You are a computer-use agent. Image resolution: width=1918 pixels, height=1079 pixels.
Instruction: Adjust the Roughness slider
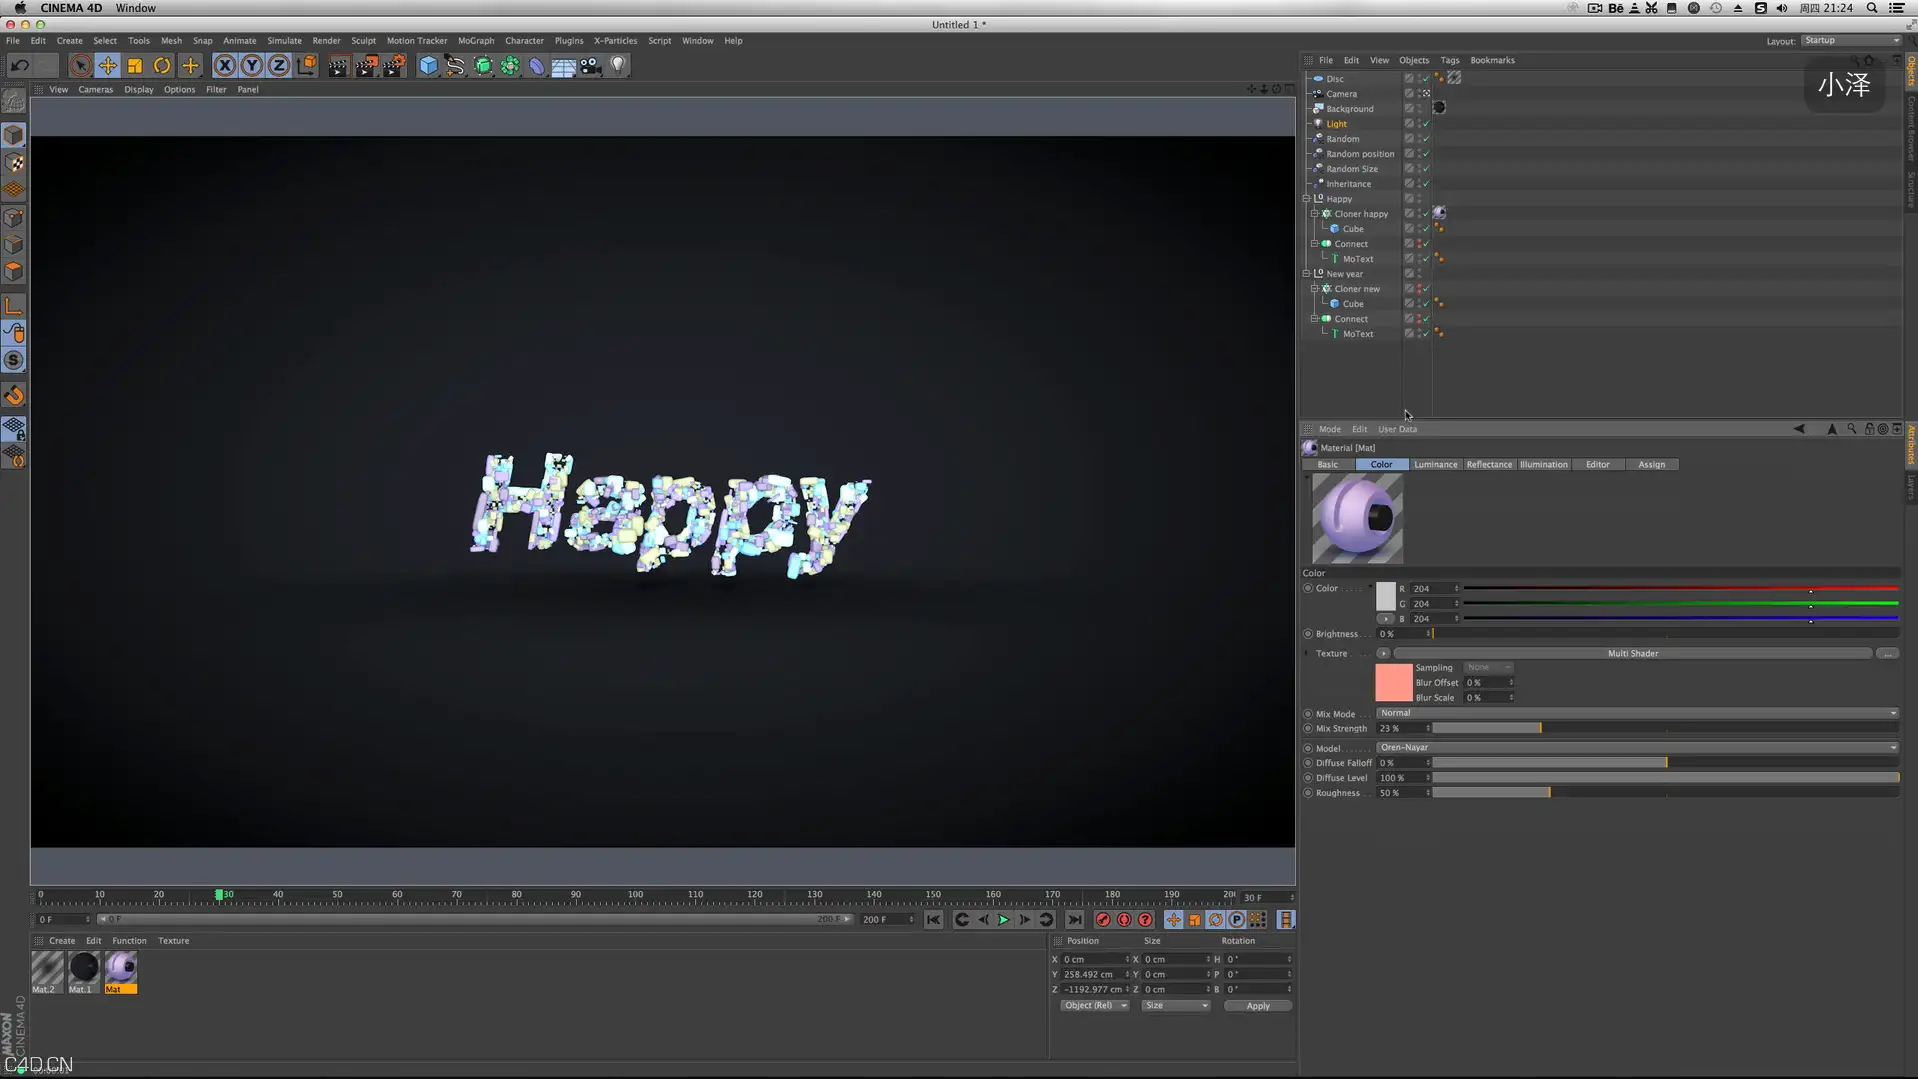click(1665, 793)
